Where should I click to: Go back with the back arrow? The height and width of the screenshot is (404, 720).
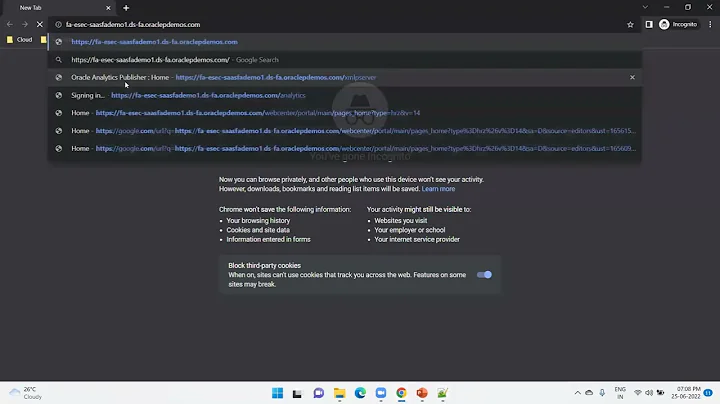(x=10, y=24)
